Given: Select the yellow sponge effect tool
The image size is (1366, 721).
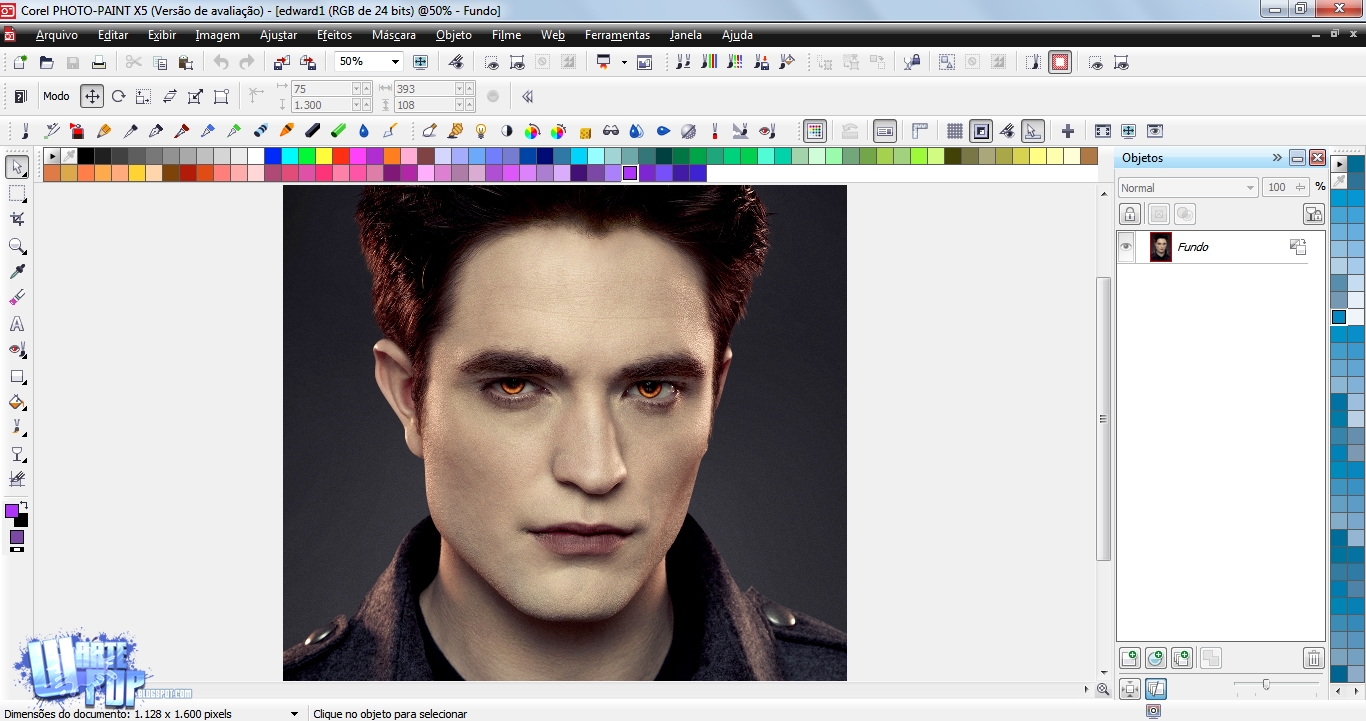Looking at the screenshot, I should pyautogui.click(x=585, y=131).
